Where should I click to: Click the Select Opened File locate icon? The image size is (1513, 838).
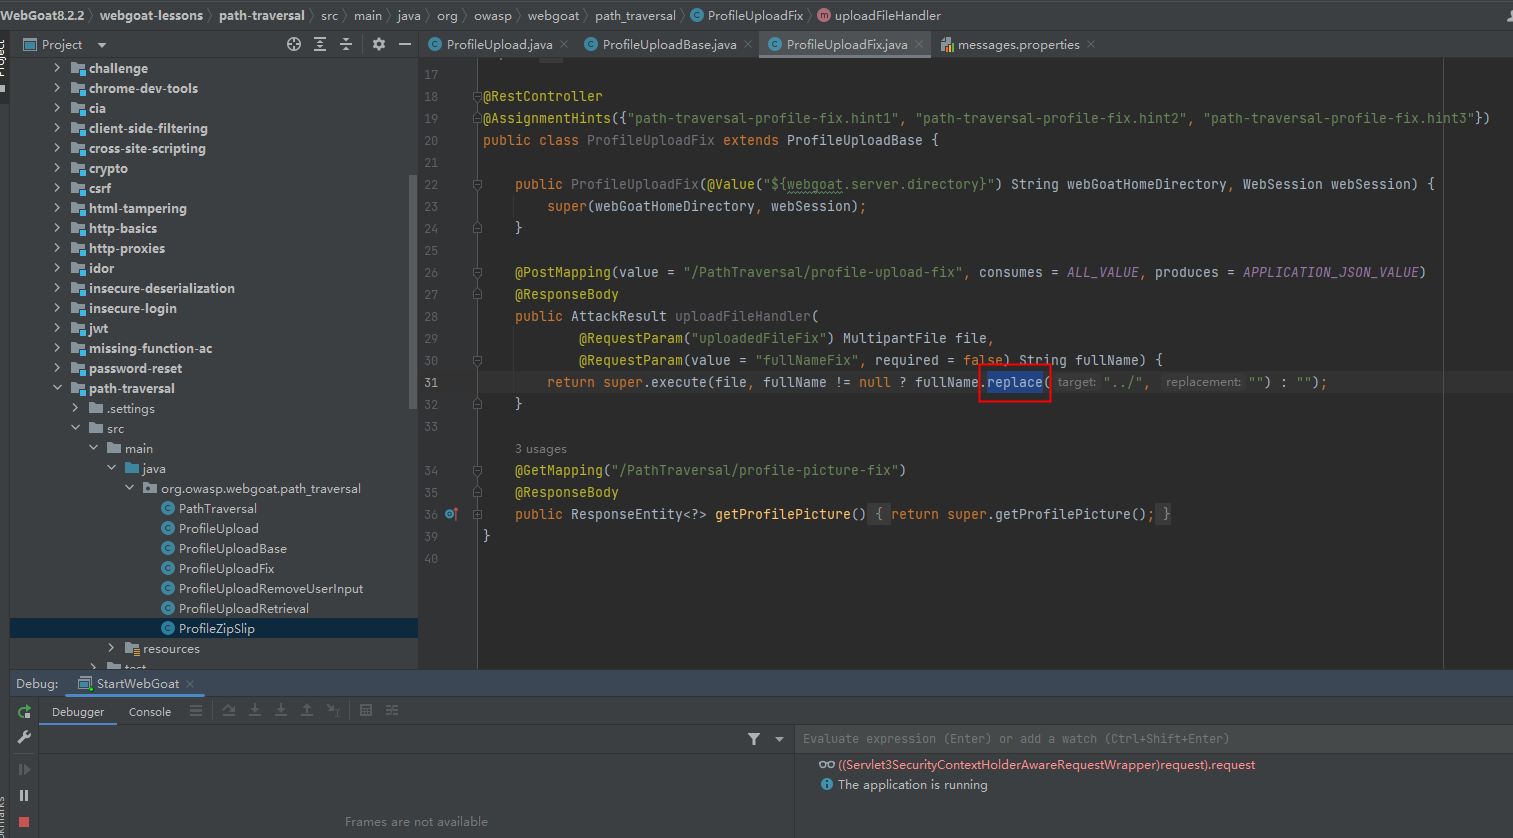tap(294, 44)
